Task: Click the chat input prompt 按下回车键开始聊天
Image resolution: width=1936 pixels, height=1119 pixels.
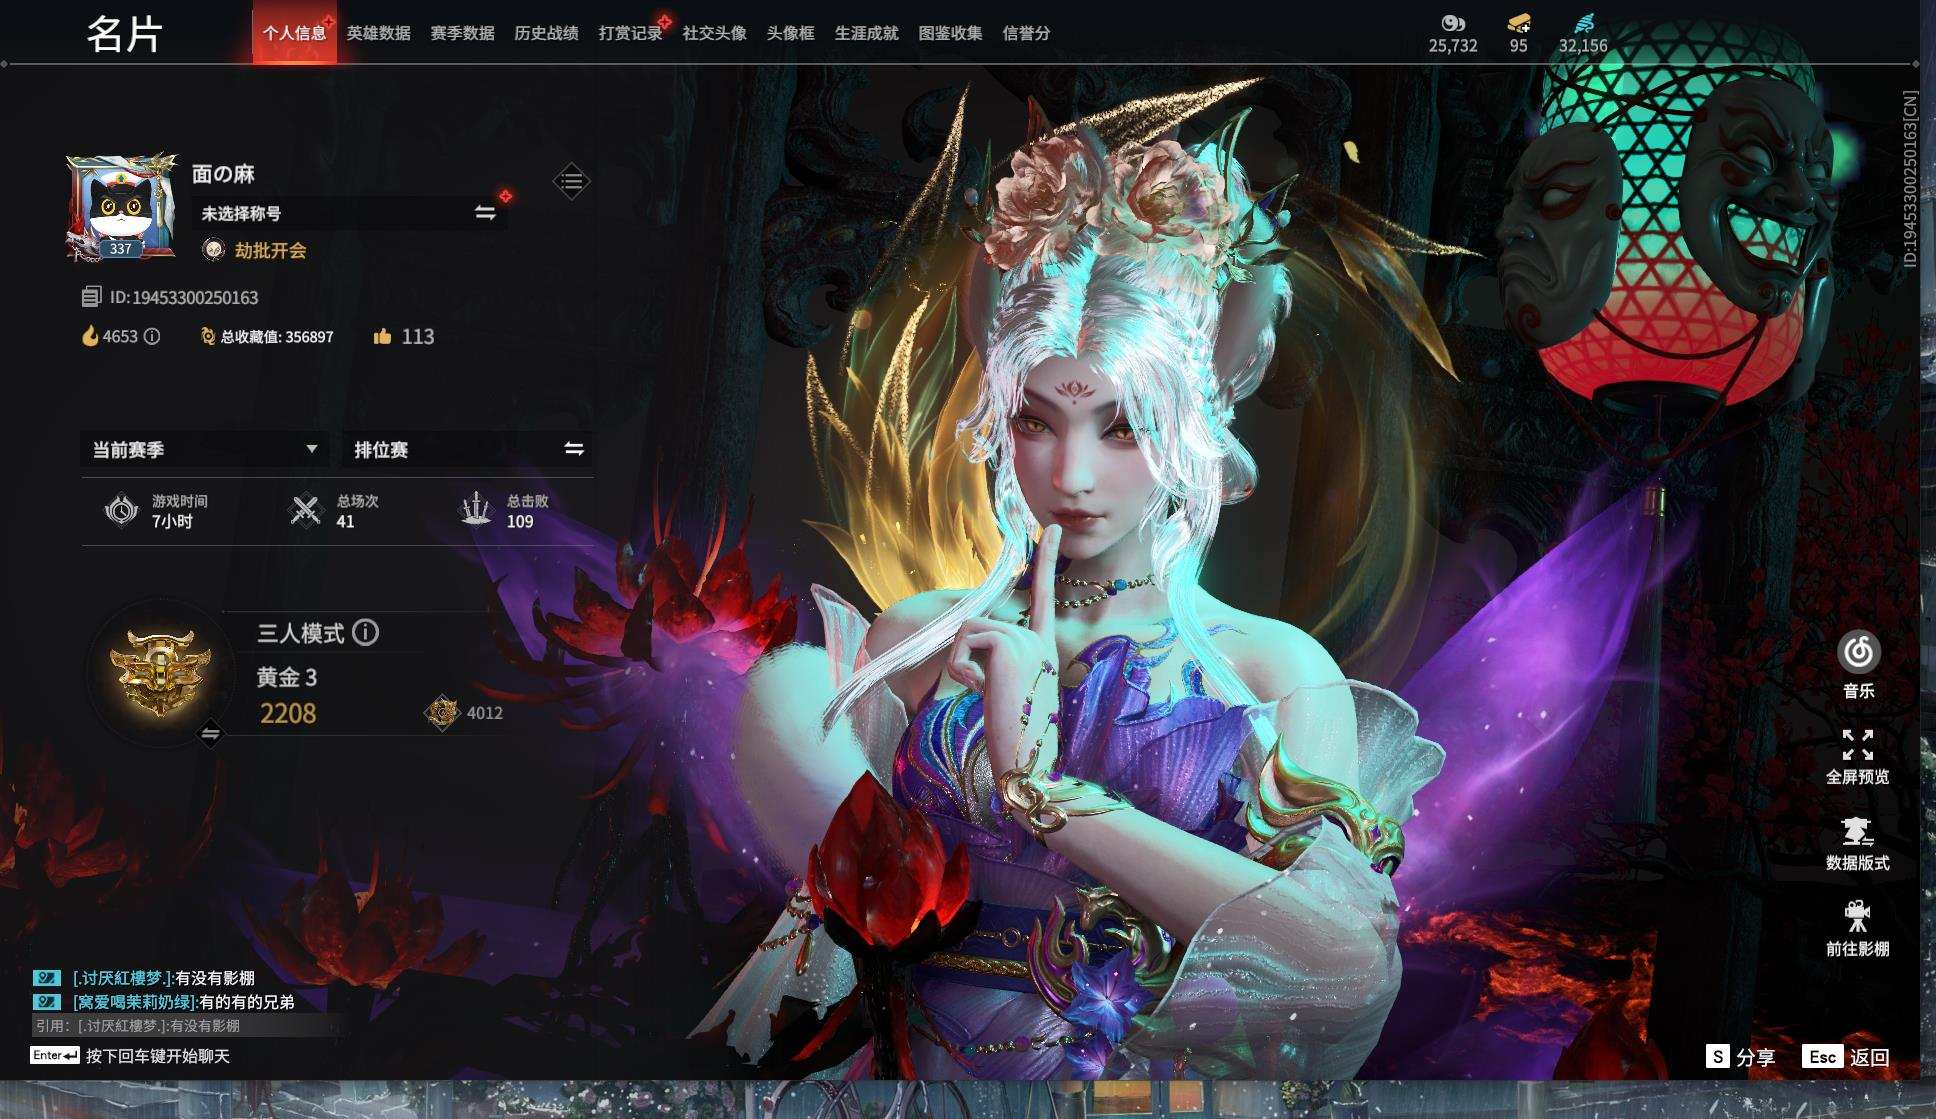Action: tap(157, 1056)
